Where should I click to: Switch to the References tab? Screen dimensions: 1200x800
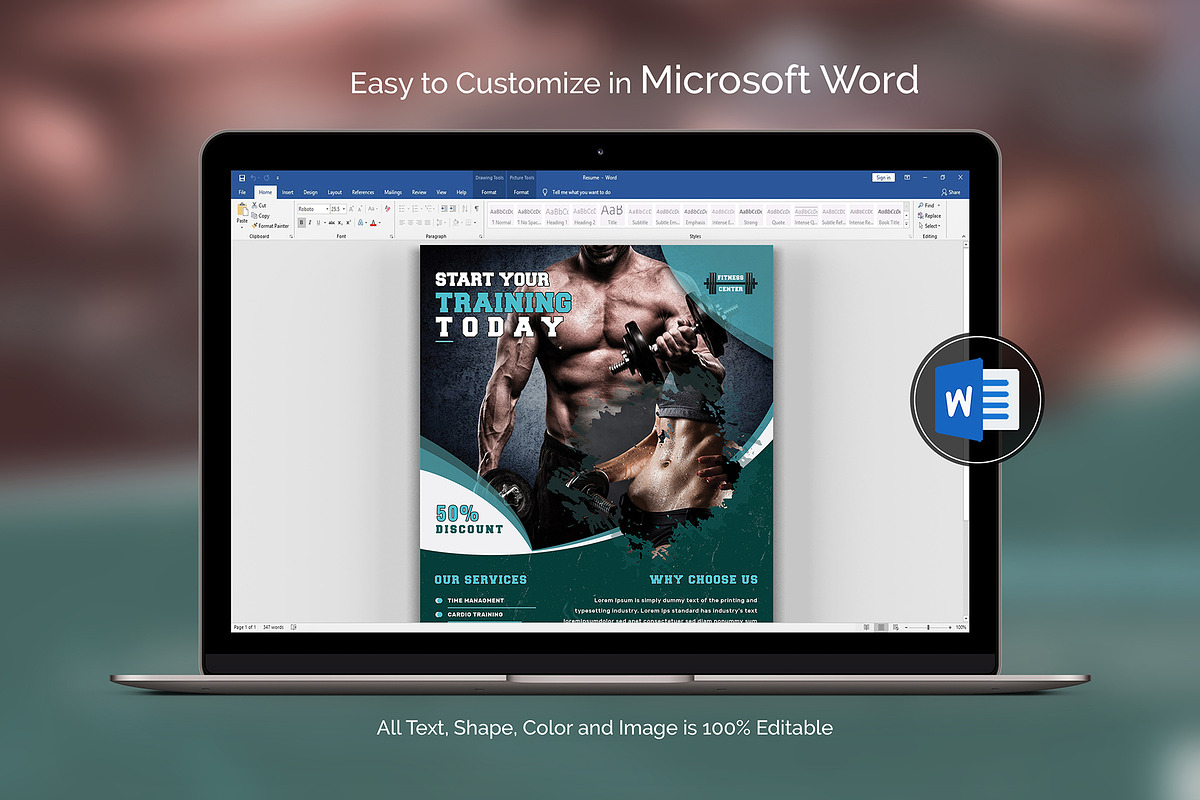tap(363, 192)
